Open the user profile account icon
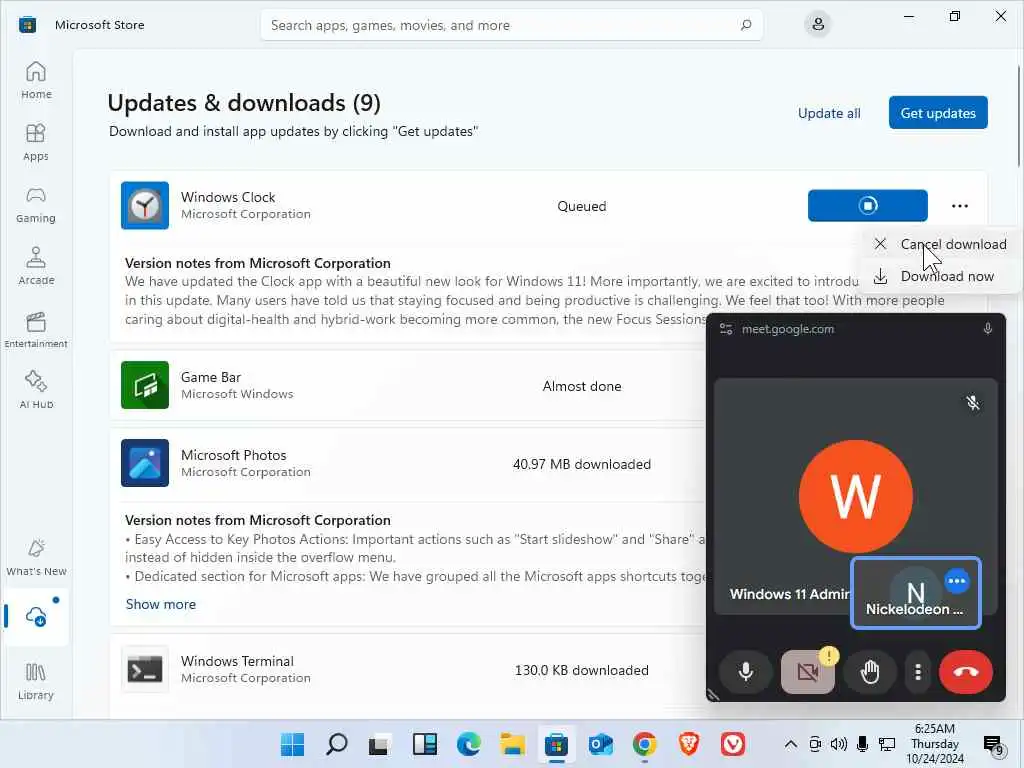Screen dimensions: 1024x768 tap(818, 25)
